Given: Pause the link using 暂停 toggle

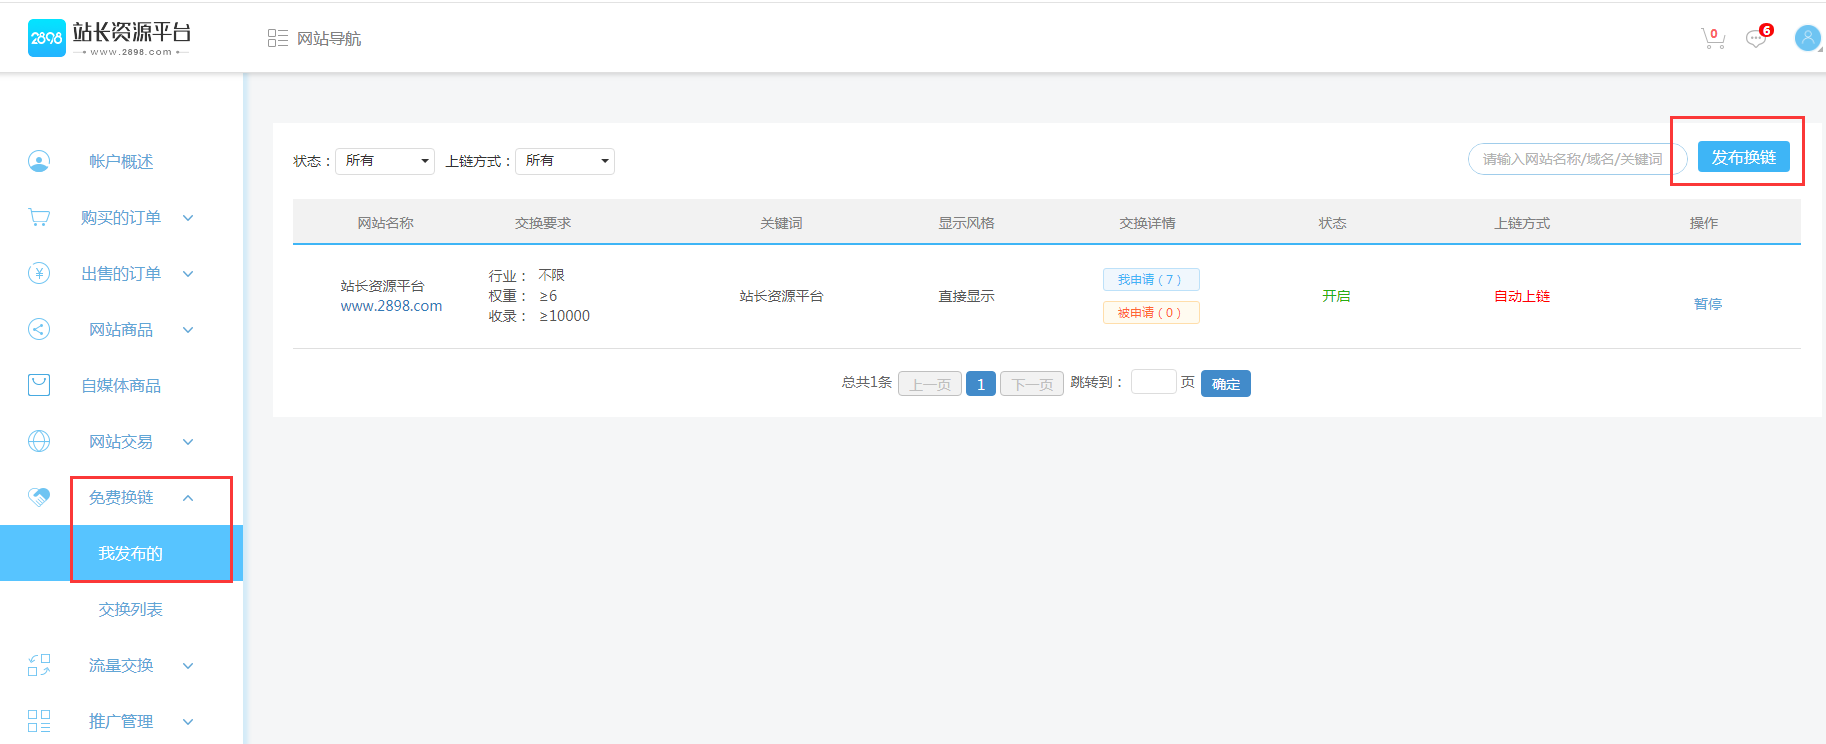Looking at the screenshot, I should pos(1707,304).
